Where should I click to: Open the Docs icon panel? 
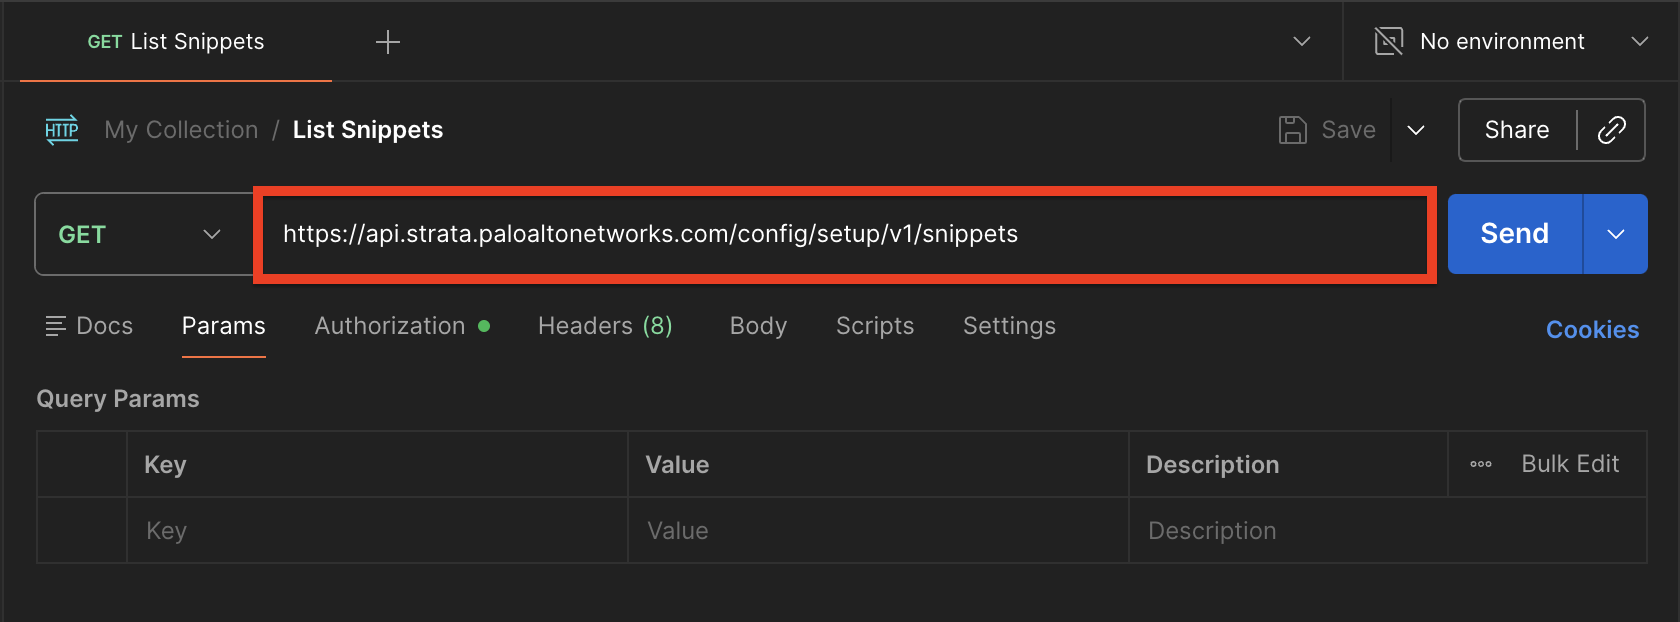(56, 326)
